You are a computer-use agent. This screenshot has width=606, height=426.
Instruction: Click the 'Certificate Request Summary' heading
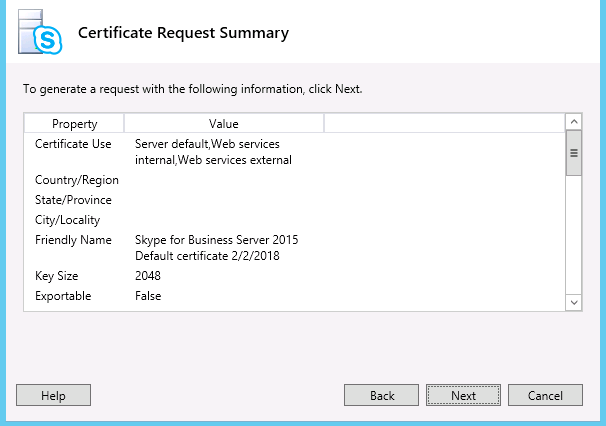[183, 33]
